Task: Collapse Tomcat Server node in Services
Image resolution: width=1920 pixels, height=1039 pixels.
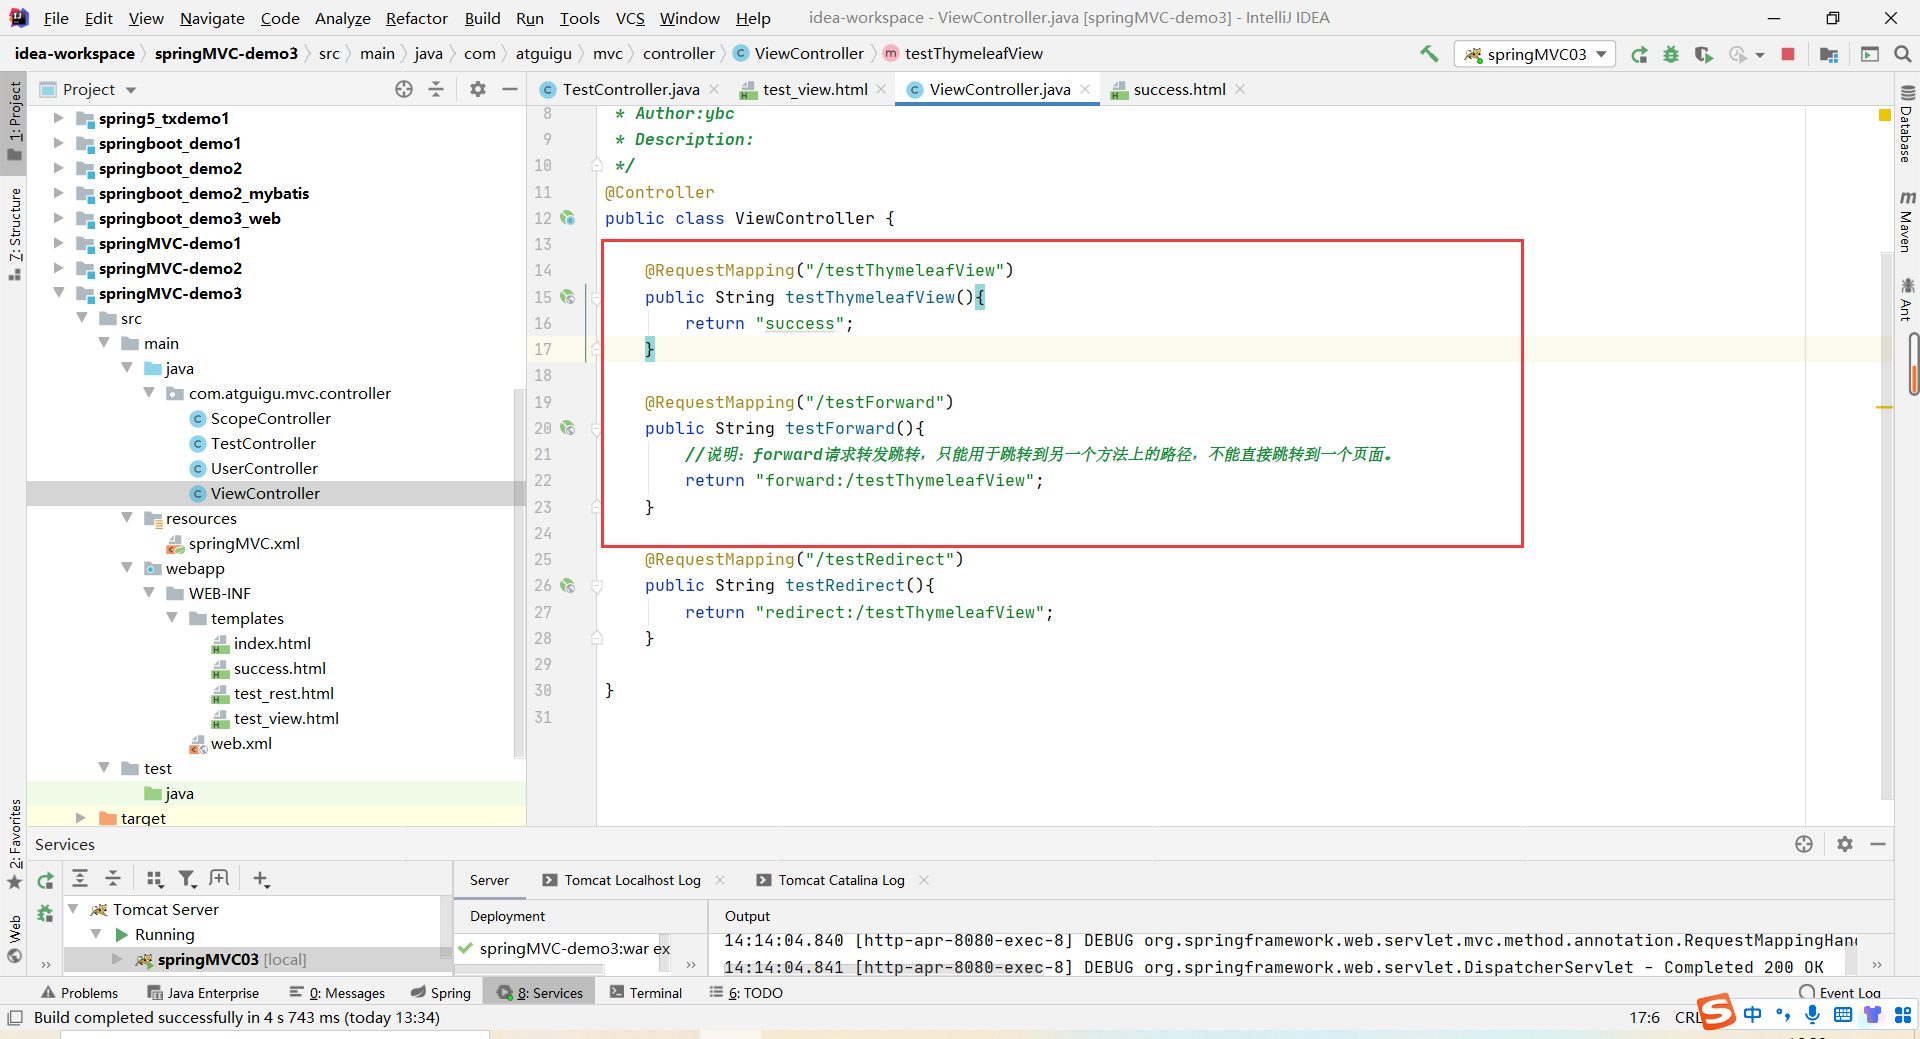Action: 73,908
